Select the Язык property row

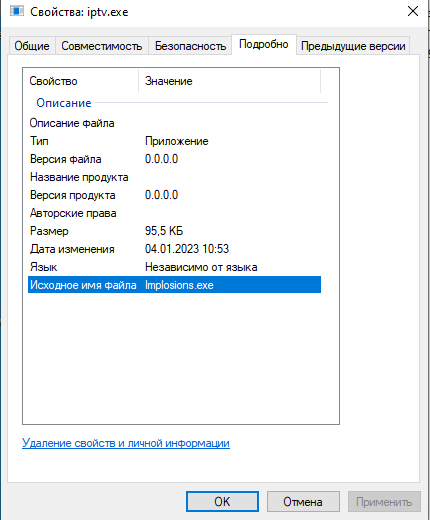pyautogui.click(x=174, y=267)
